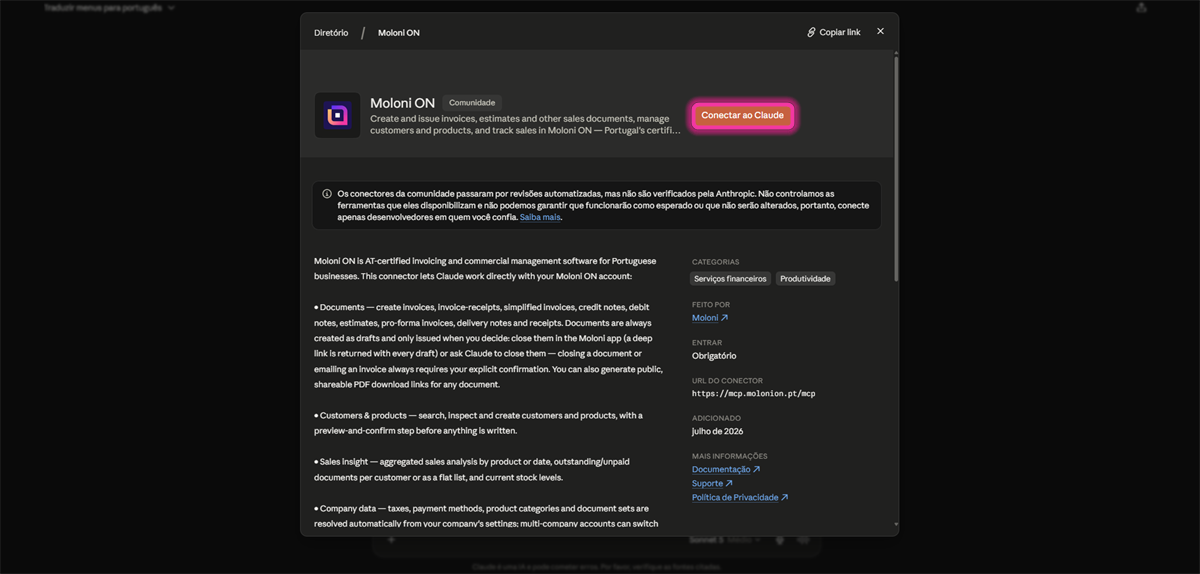This screenshot has width=1200, height=574.
Task: Copy the connector link with Copiar link
Action: [834, 32]
